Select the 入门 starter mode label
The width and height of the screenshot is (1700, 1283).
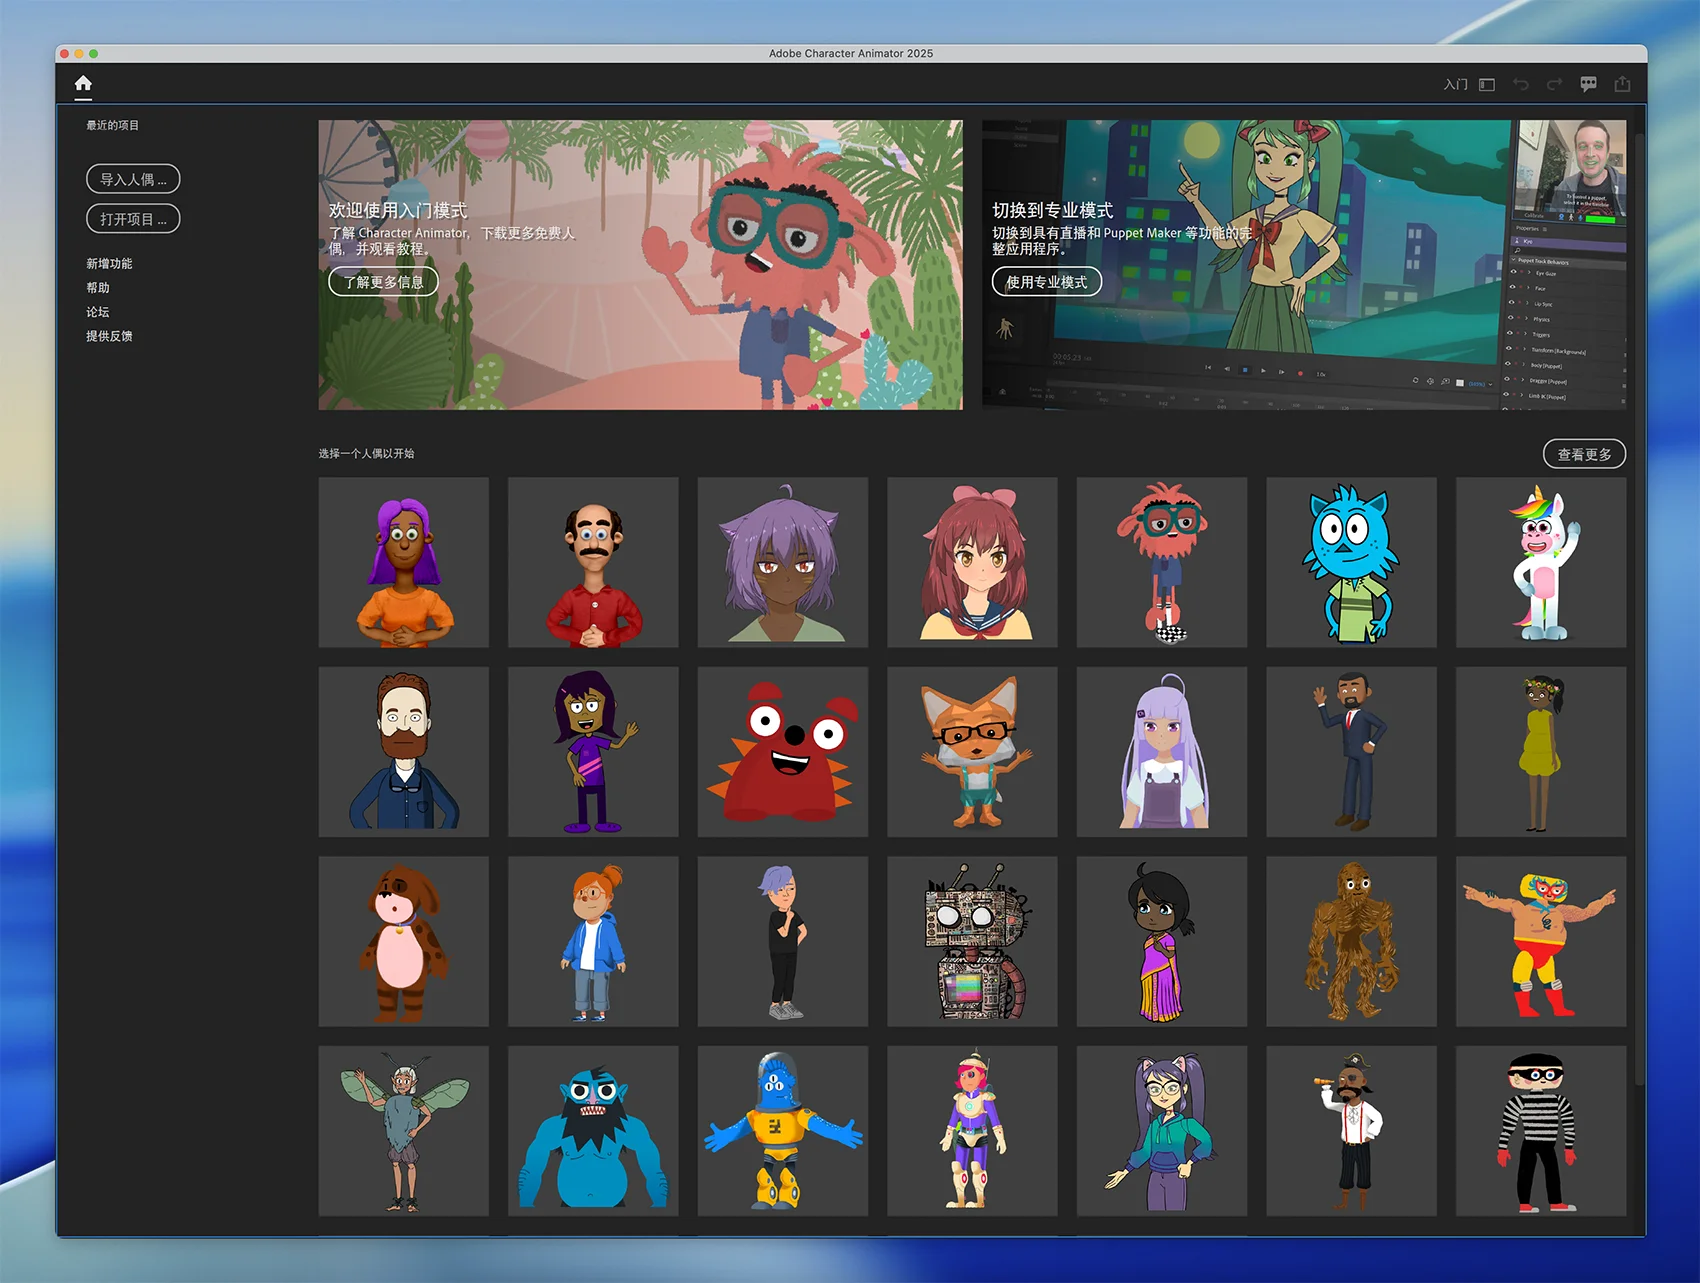(x=1455, y=85)
